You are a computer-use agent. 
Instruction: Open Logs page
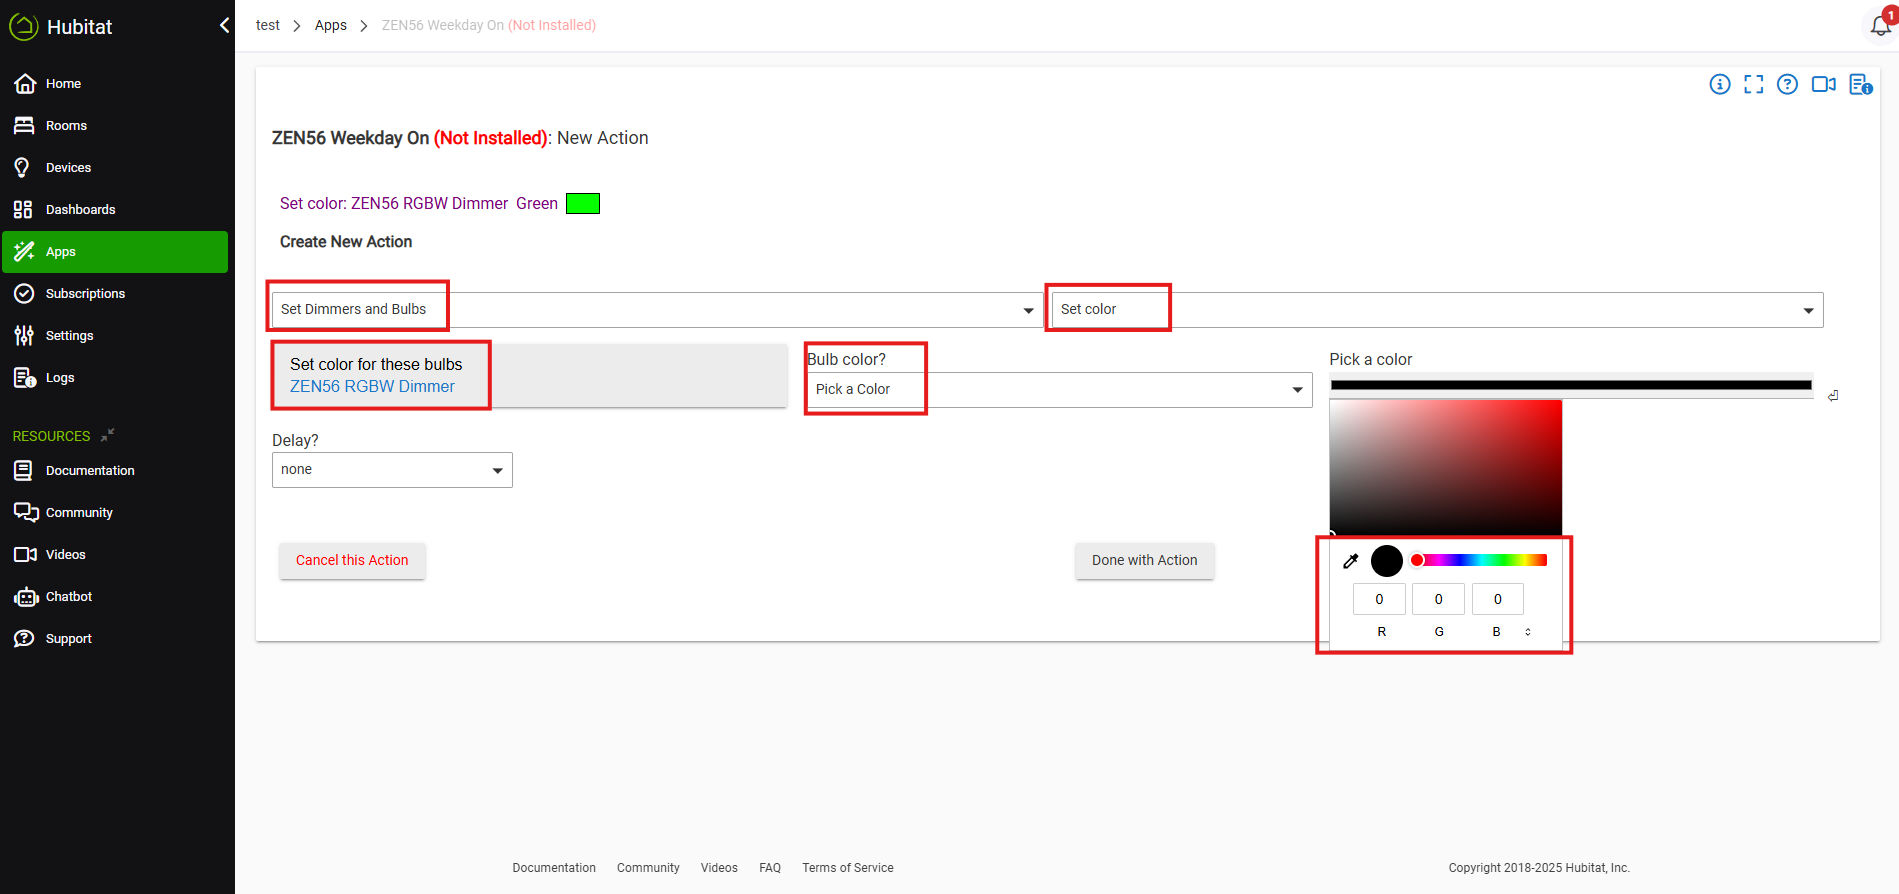pyautogui.click(x=115, y=378)
